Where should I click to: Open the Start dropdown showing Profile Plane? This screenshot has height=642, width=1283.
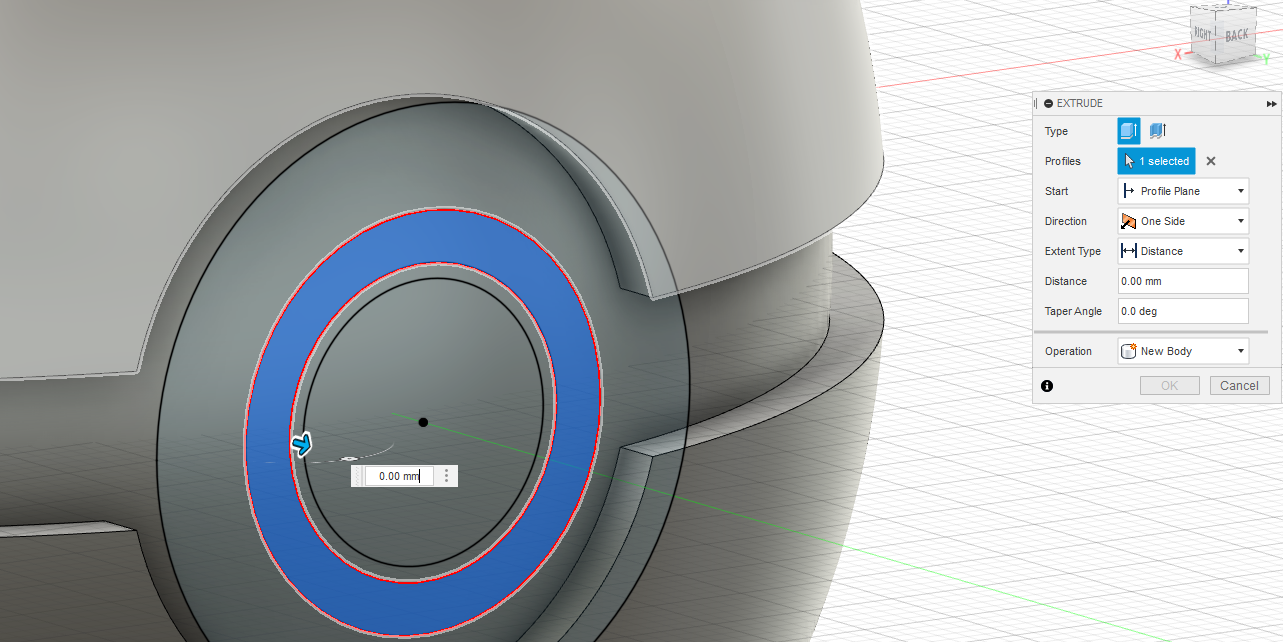[1183, 191]
